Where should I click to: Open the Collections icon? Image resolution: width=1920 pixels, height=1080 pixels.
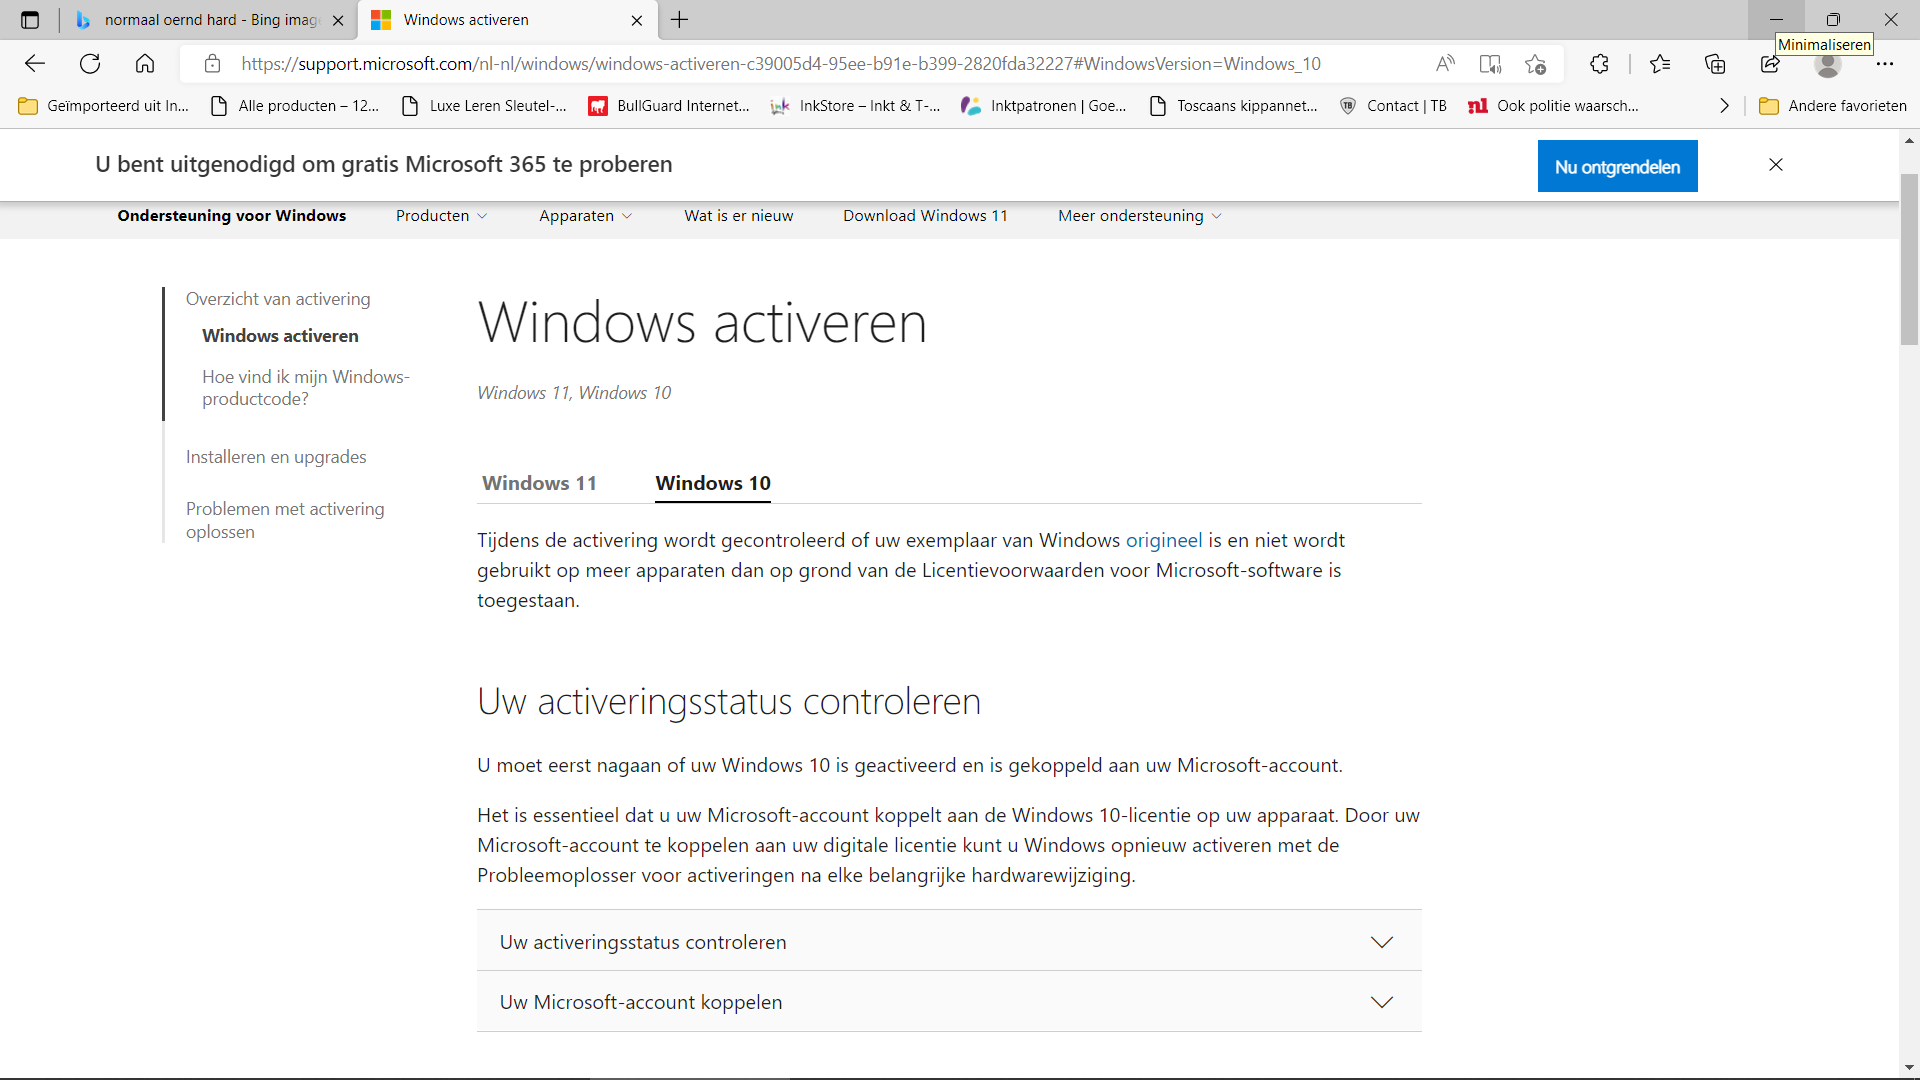pos(1715,64)
